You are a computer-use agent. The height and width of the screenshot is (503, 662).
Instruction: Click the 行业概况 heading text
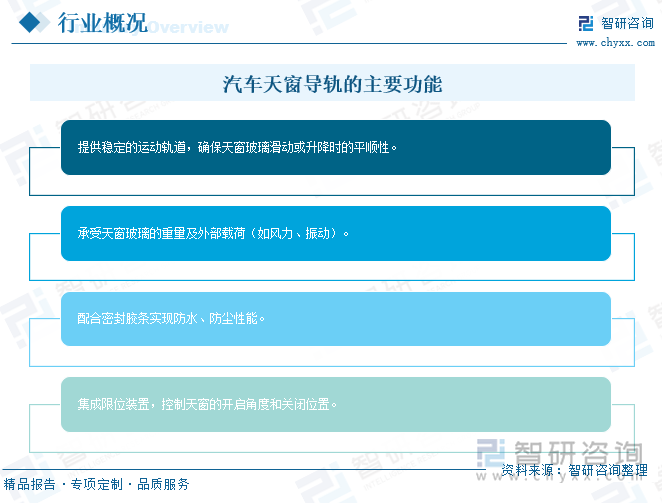click(103, 22)
